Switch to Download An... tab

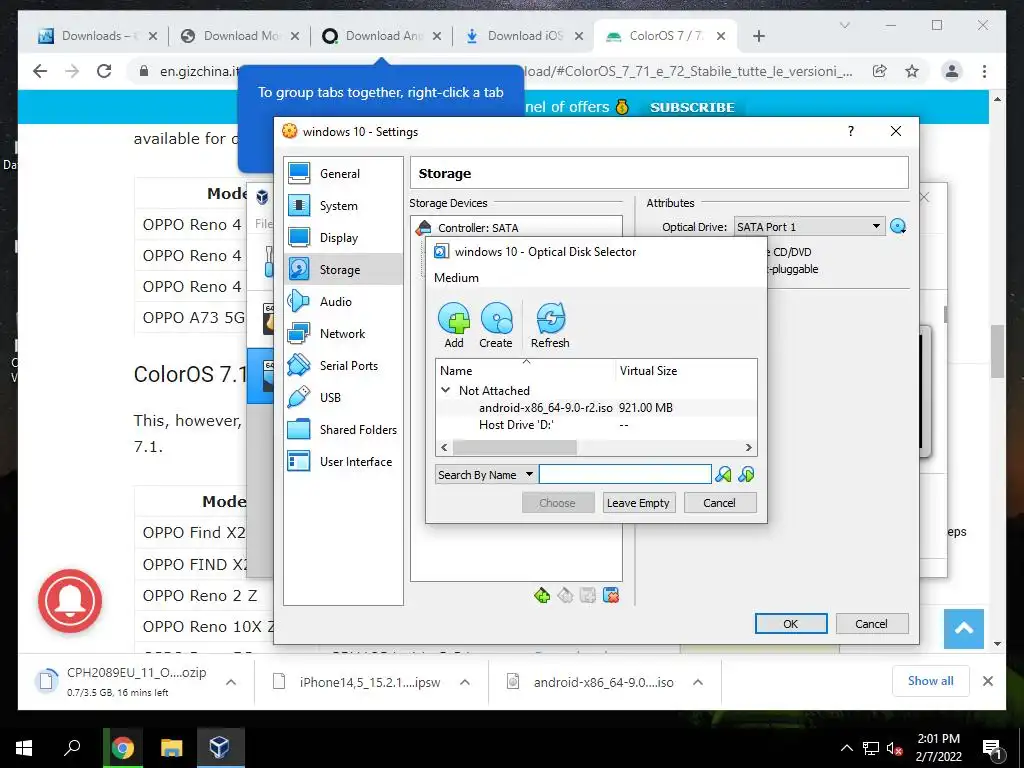383,36
